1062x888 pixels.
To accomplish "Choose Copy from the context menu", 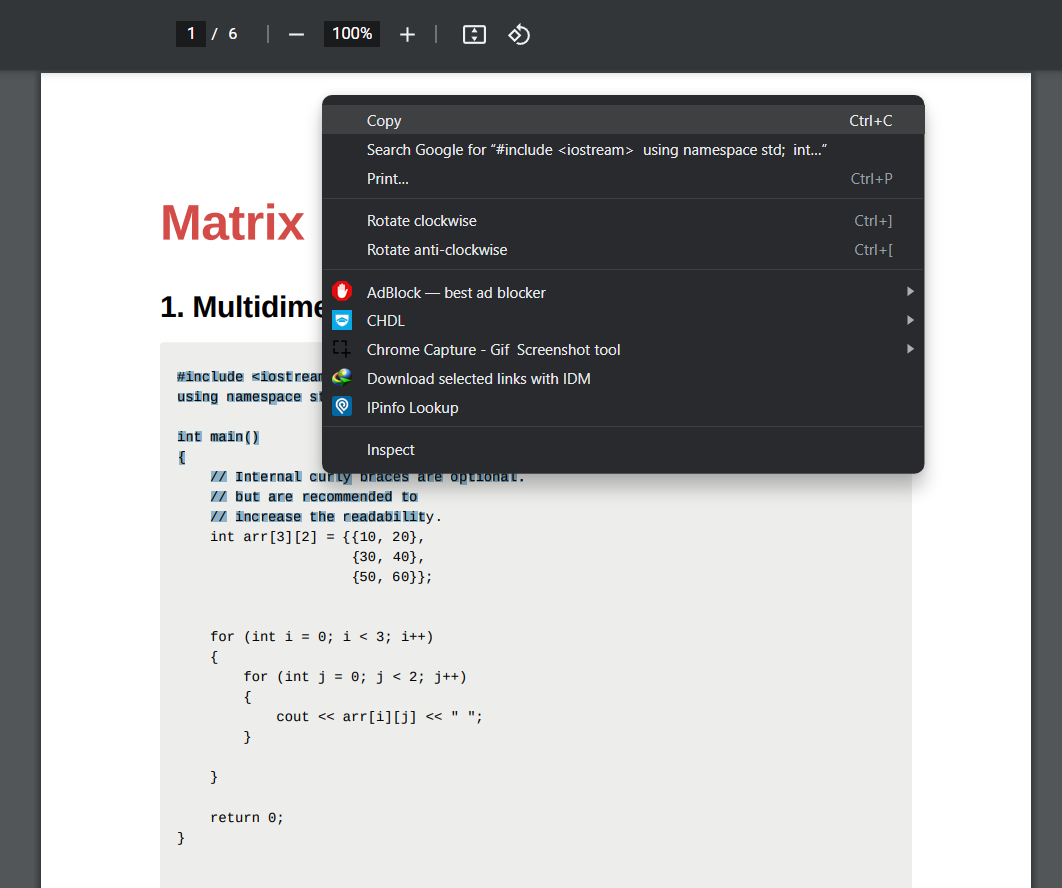I will 623,121.
